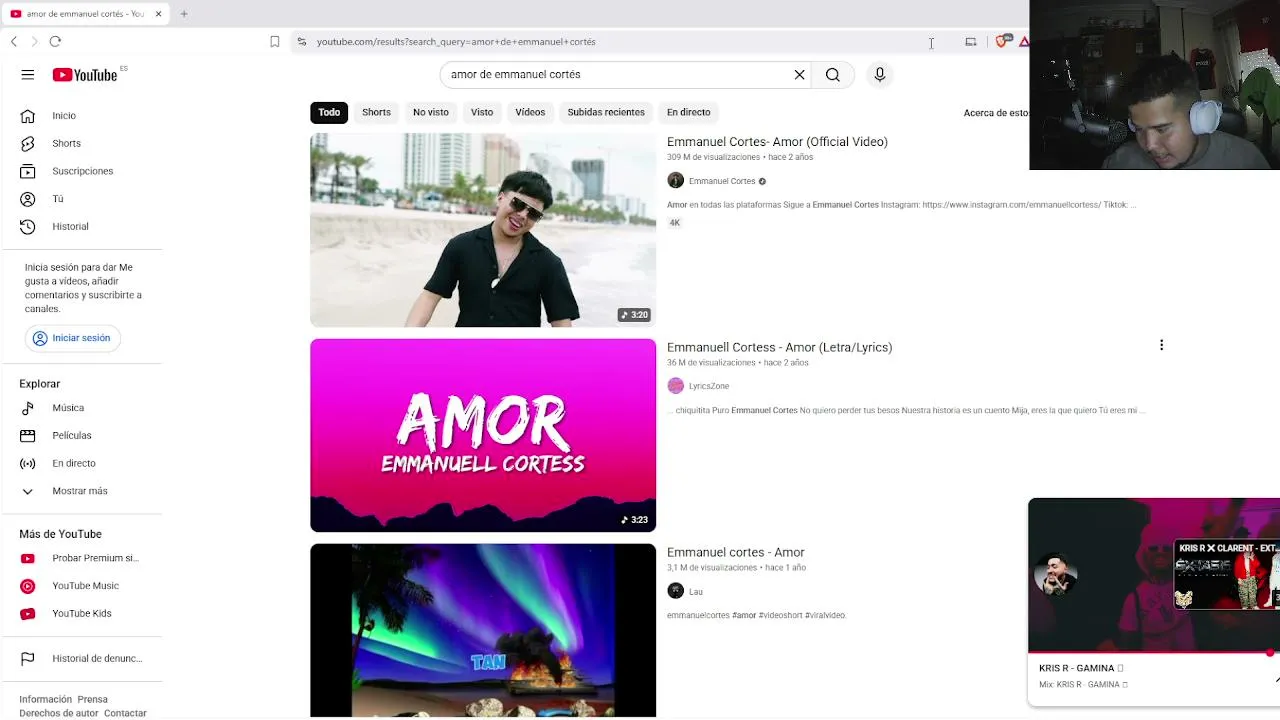Viewport: 1280px width, 720px height.
Task: Click the LyricsZone channel avatar
Action: 676,386
